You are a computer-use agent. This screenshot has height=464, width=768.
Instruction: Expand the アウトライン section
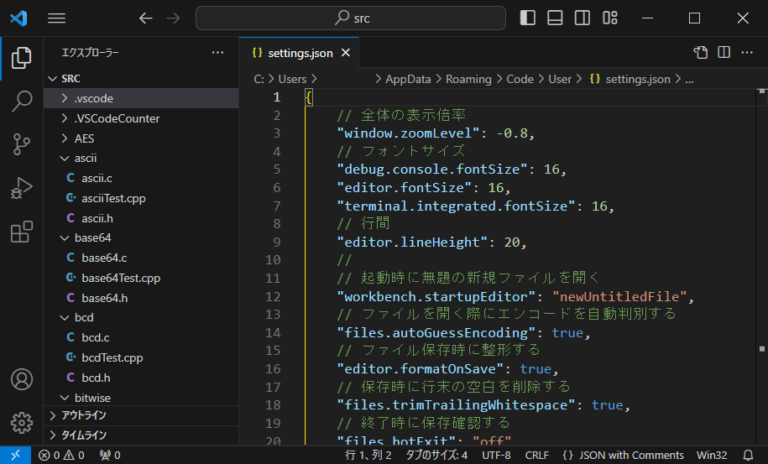point(84,415)
